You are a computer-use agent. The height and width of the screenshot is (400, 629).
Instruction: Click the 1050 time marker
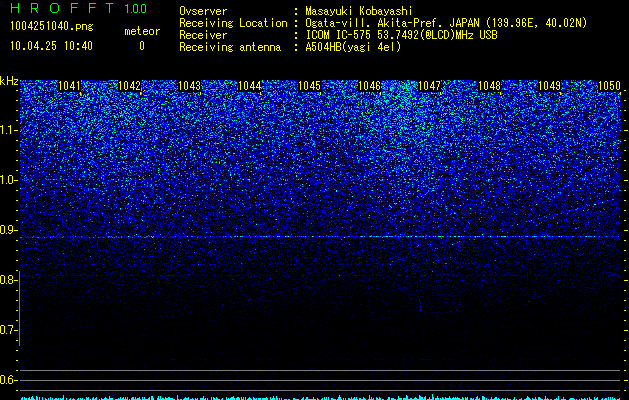point(609,86)
